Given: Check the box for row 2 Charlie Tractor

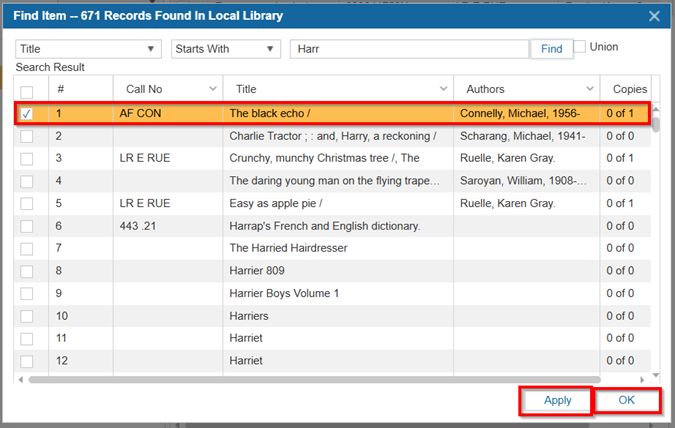Looking at the screenshot, I should tap(27, 136).
